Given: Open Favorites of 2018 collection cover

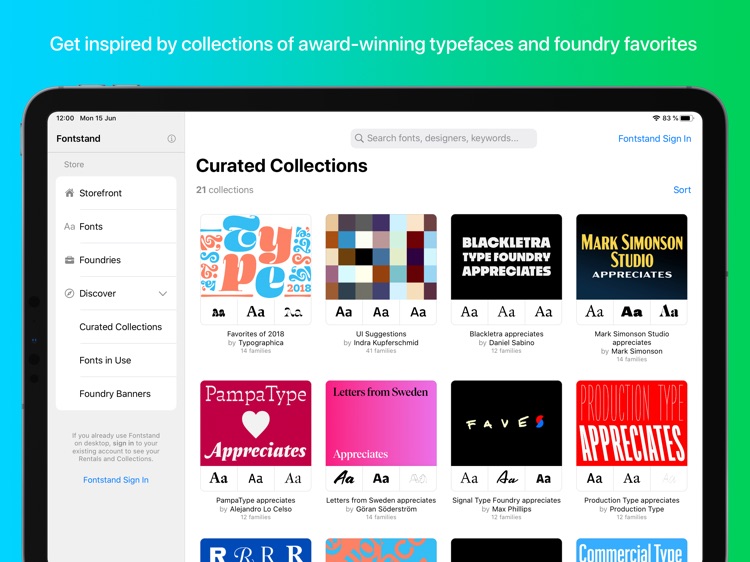Looking at the screenshot, I should click(x=255, y=257).
